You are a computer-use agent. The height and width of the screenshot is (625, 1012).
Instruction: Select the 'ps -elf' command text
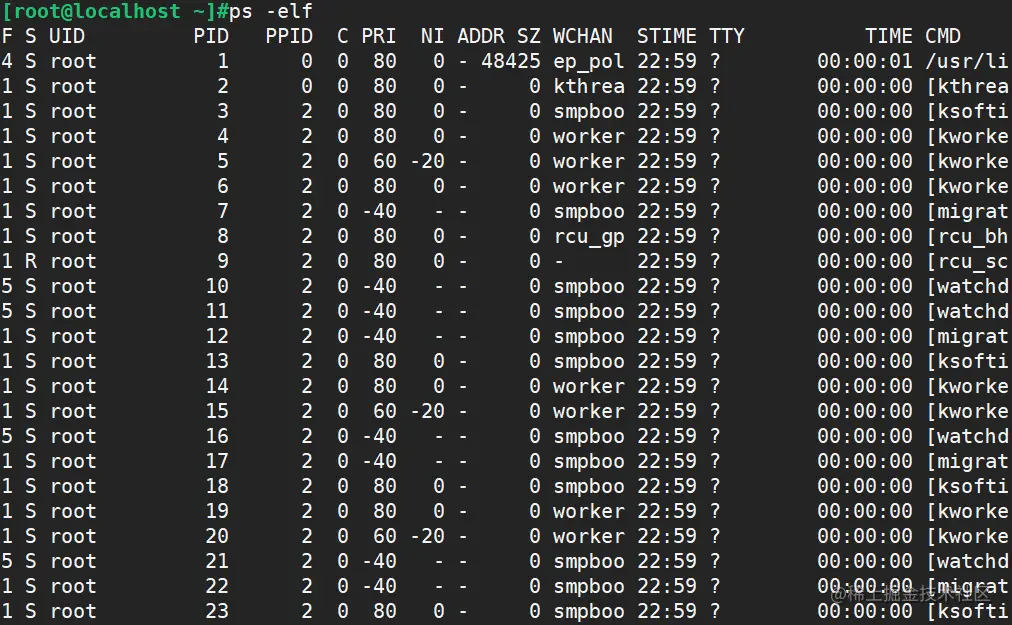coord(270,11)
